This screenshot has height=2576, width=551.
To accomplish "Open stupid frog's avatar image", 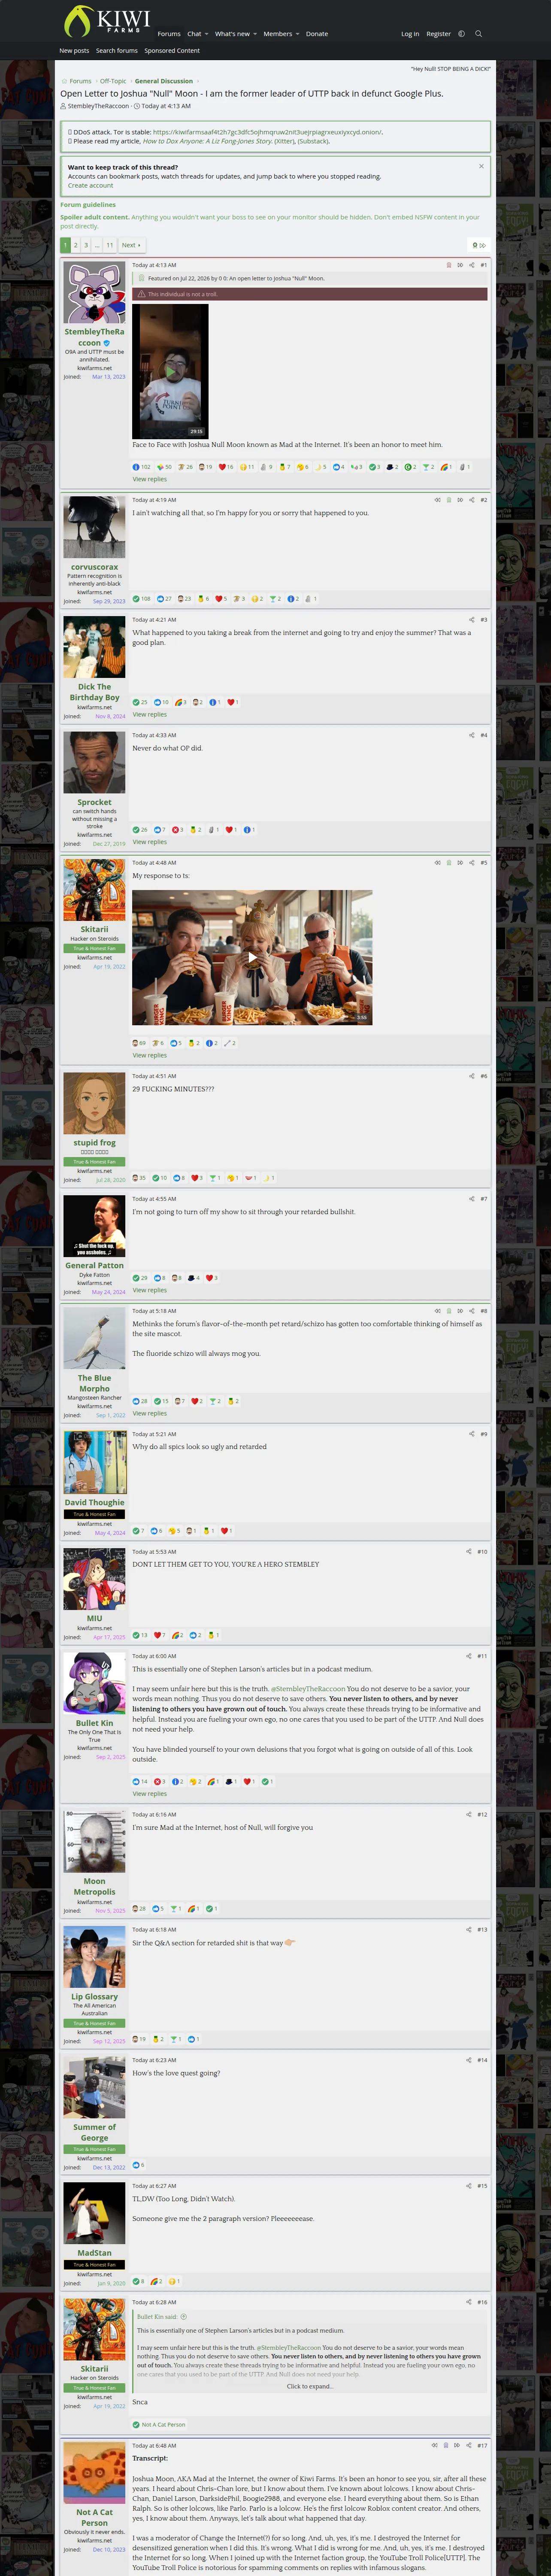I will click(94, 1104).
